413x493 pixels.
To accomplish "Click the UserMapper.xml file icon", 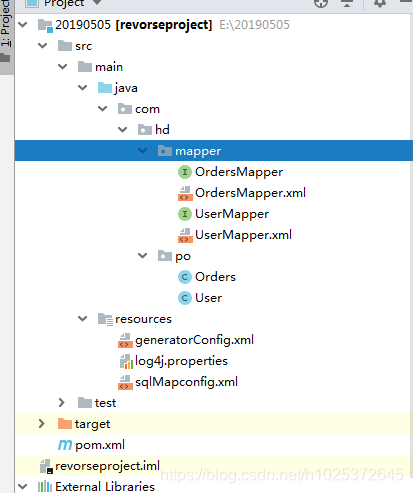I will (x=185, y=235).
